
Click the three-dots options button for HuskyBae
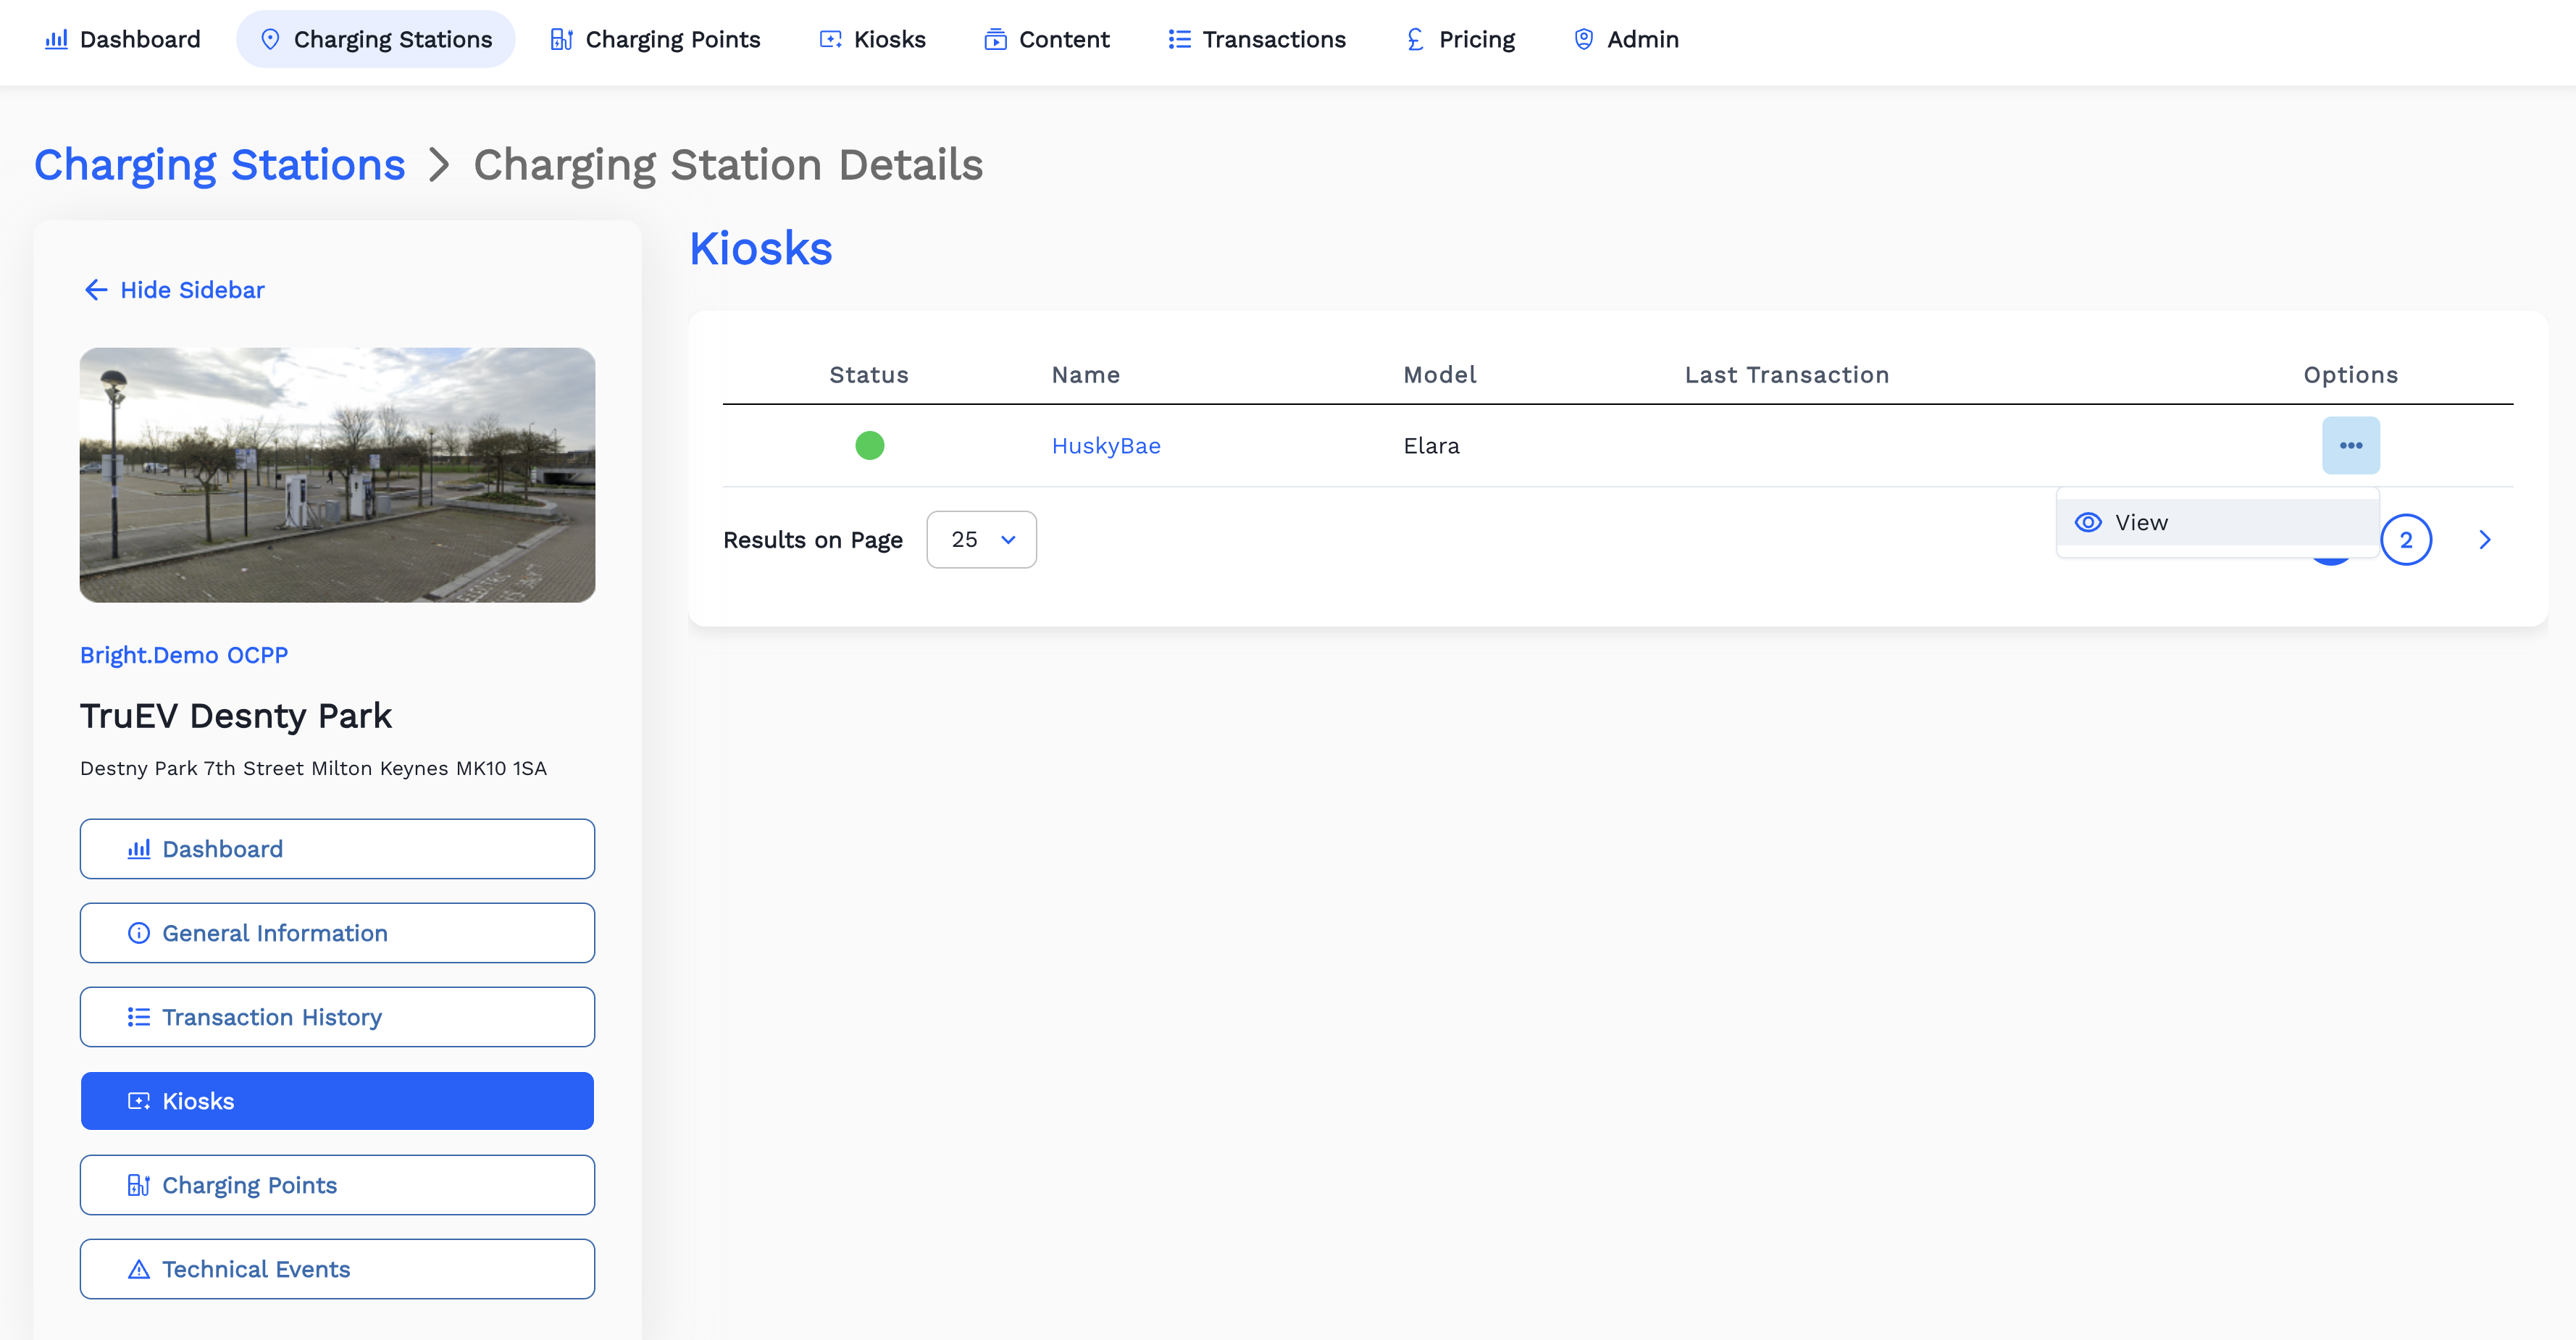2350,445
